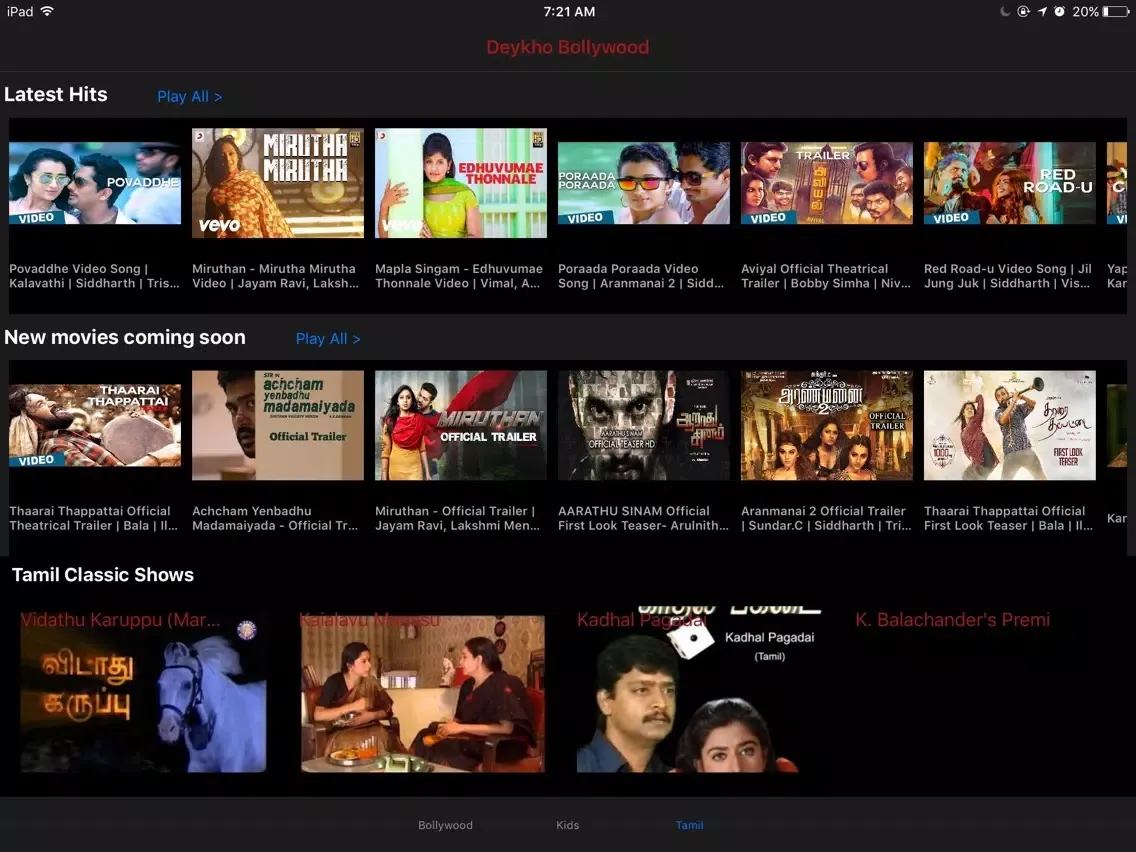1136x852 pixels.
Task: Open the Bollywood tab
Action: click(445, 824)
